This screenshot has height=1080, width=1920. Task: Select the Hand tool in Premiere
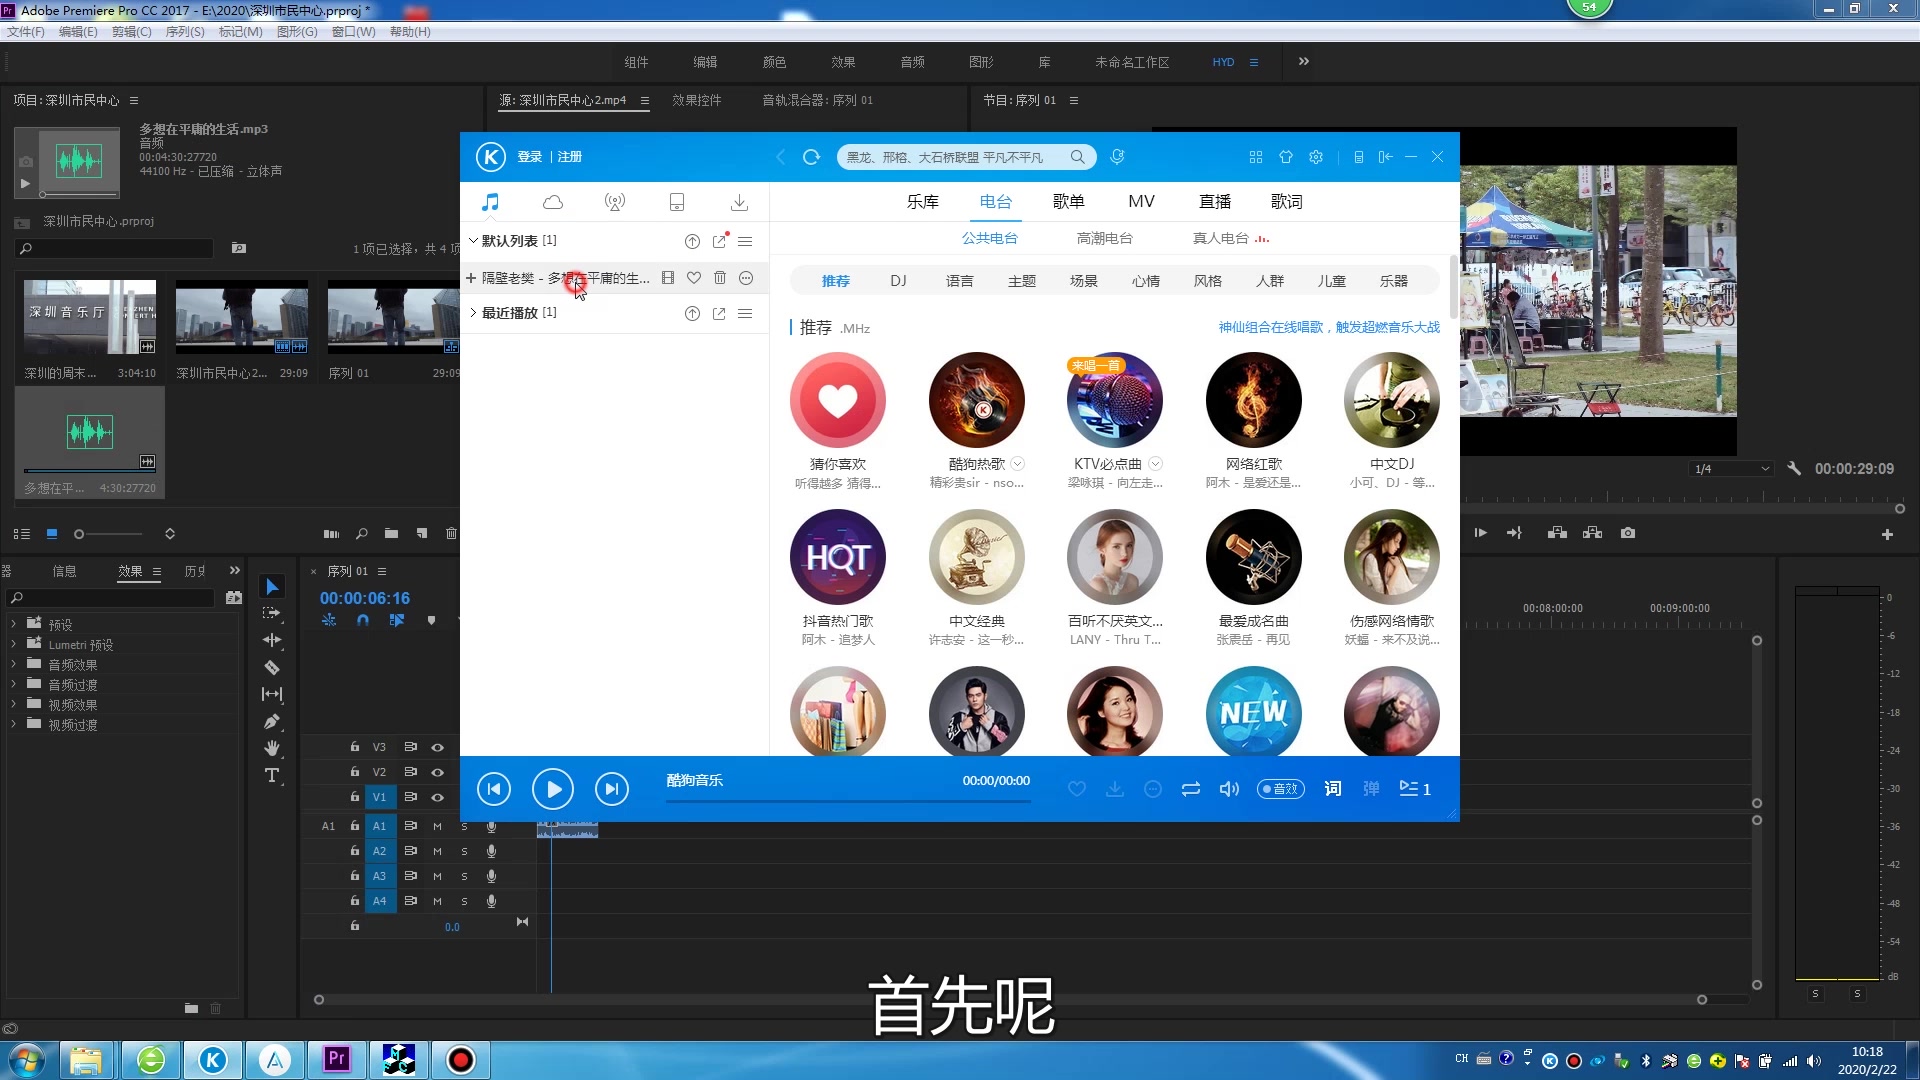272,748
